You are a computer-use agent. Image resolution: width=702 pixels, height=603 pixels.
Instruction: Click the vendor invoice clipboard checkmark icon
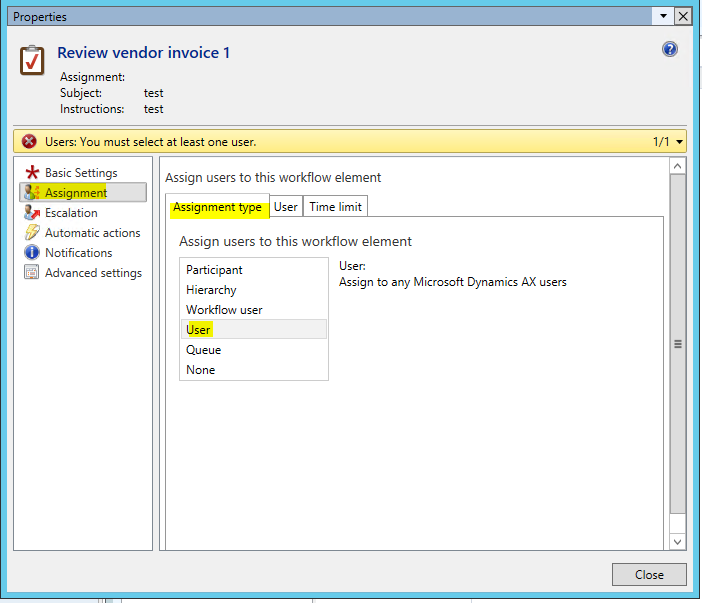(33, 59)
